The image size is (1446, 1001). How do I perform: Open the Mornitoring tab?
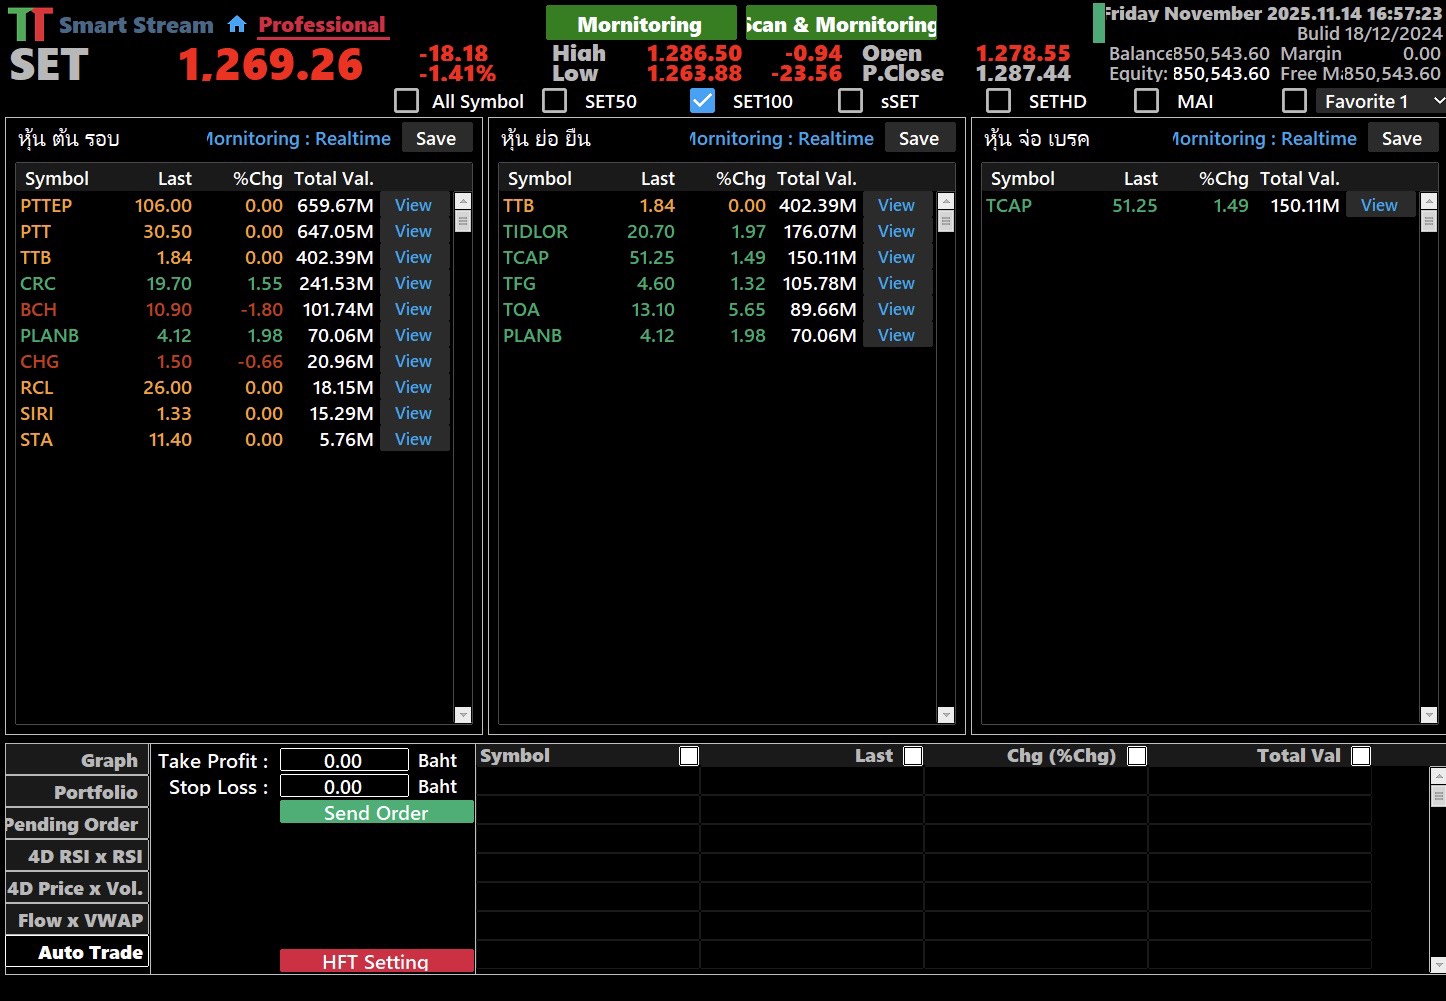point(640,24)
